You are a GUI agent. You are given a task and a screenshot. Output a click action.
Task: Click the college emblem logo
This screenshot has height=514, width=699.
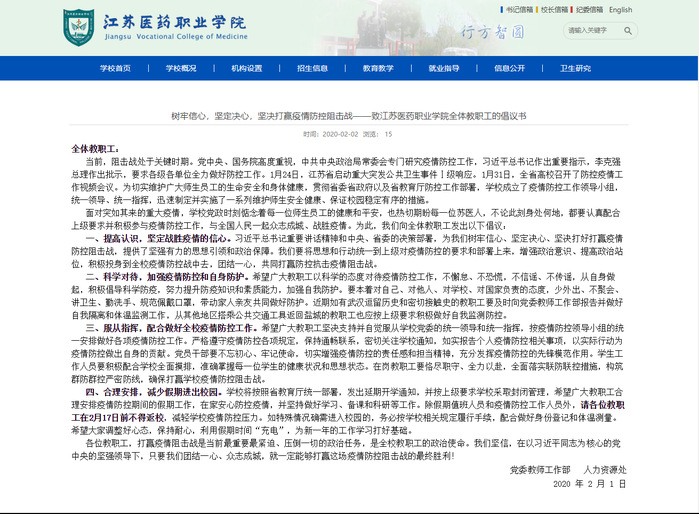(x=79, y=27)
